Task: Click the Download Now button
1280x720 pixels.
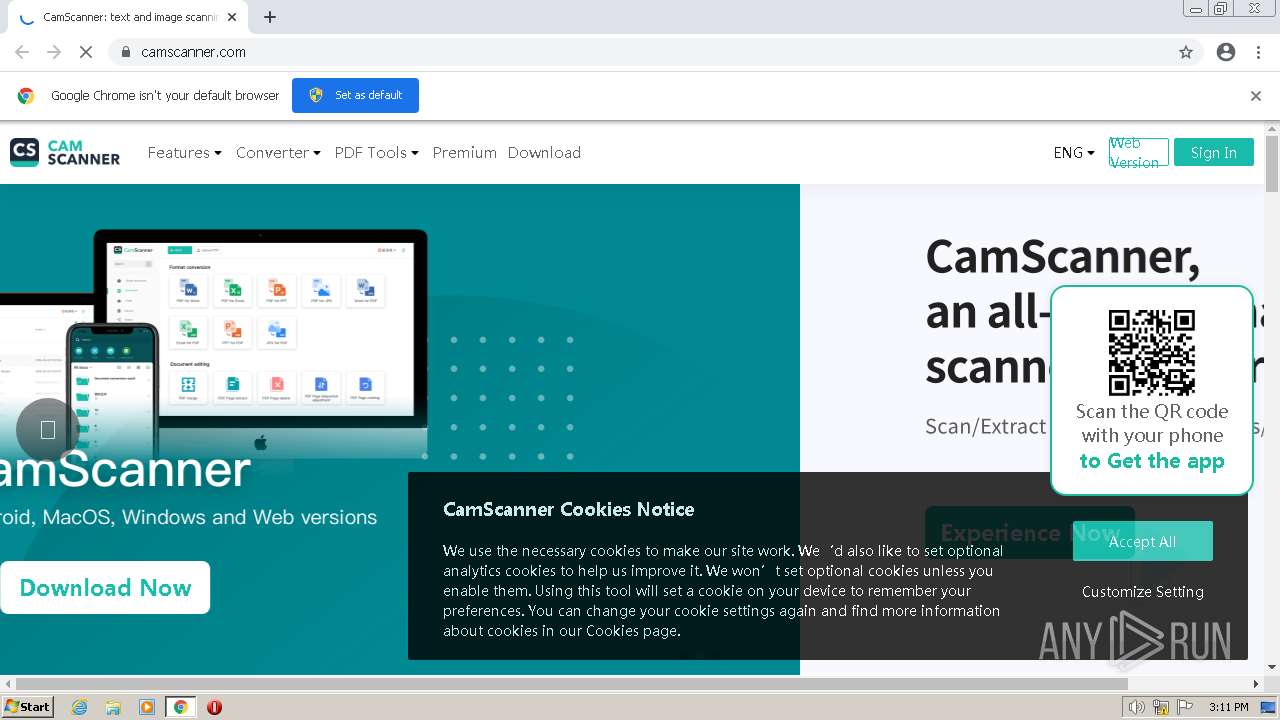Action: click(x=105, y=587)
